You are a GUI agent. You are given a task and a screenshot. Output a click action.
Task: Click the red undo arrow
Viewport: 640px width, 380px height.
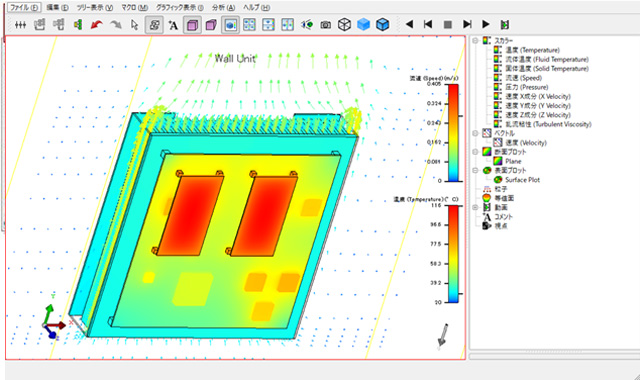coord(96,25)
